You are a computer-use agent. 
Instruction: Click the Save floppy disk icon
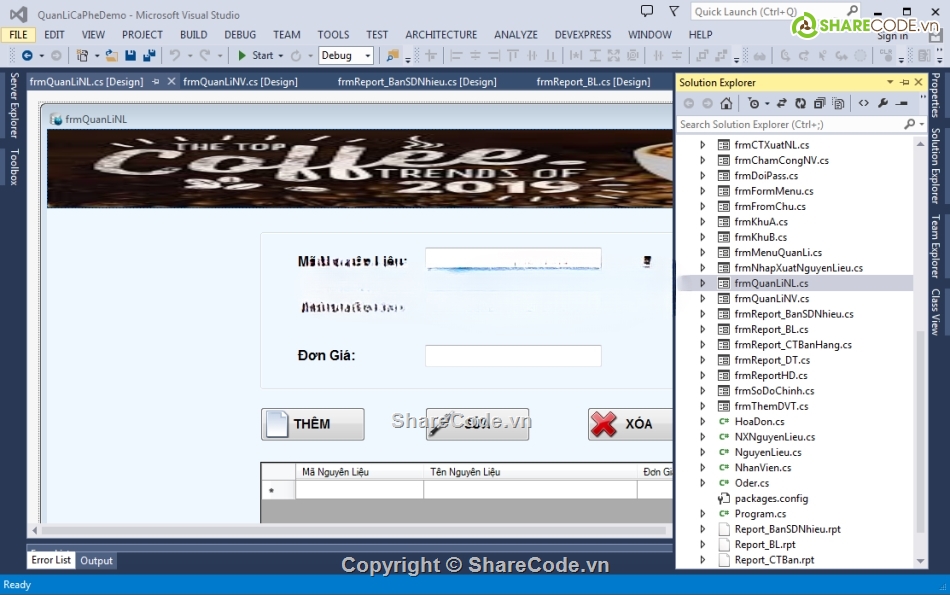pos(130,56)
